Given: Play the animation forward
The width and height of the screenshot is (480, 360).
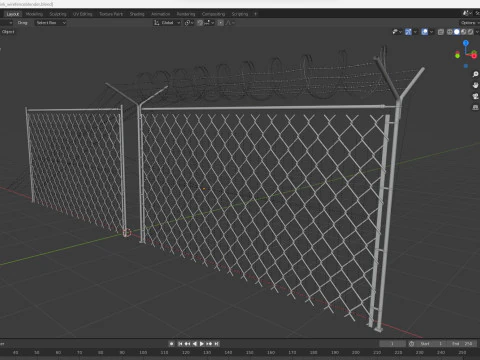Looking at the screenshot, I should click(202, 344).
